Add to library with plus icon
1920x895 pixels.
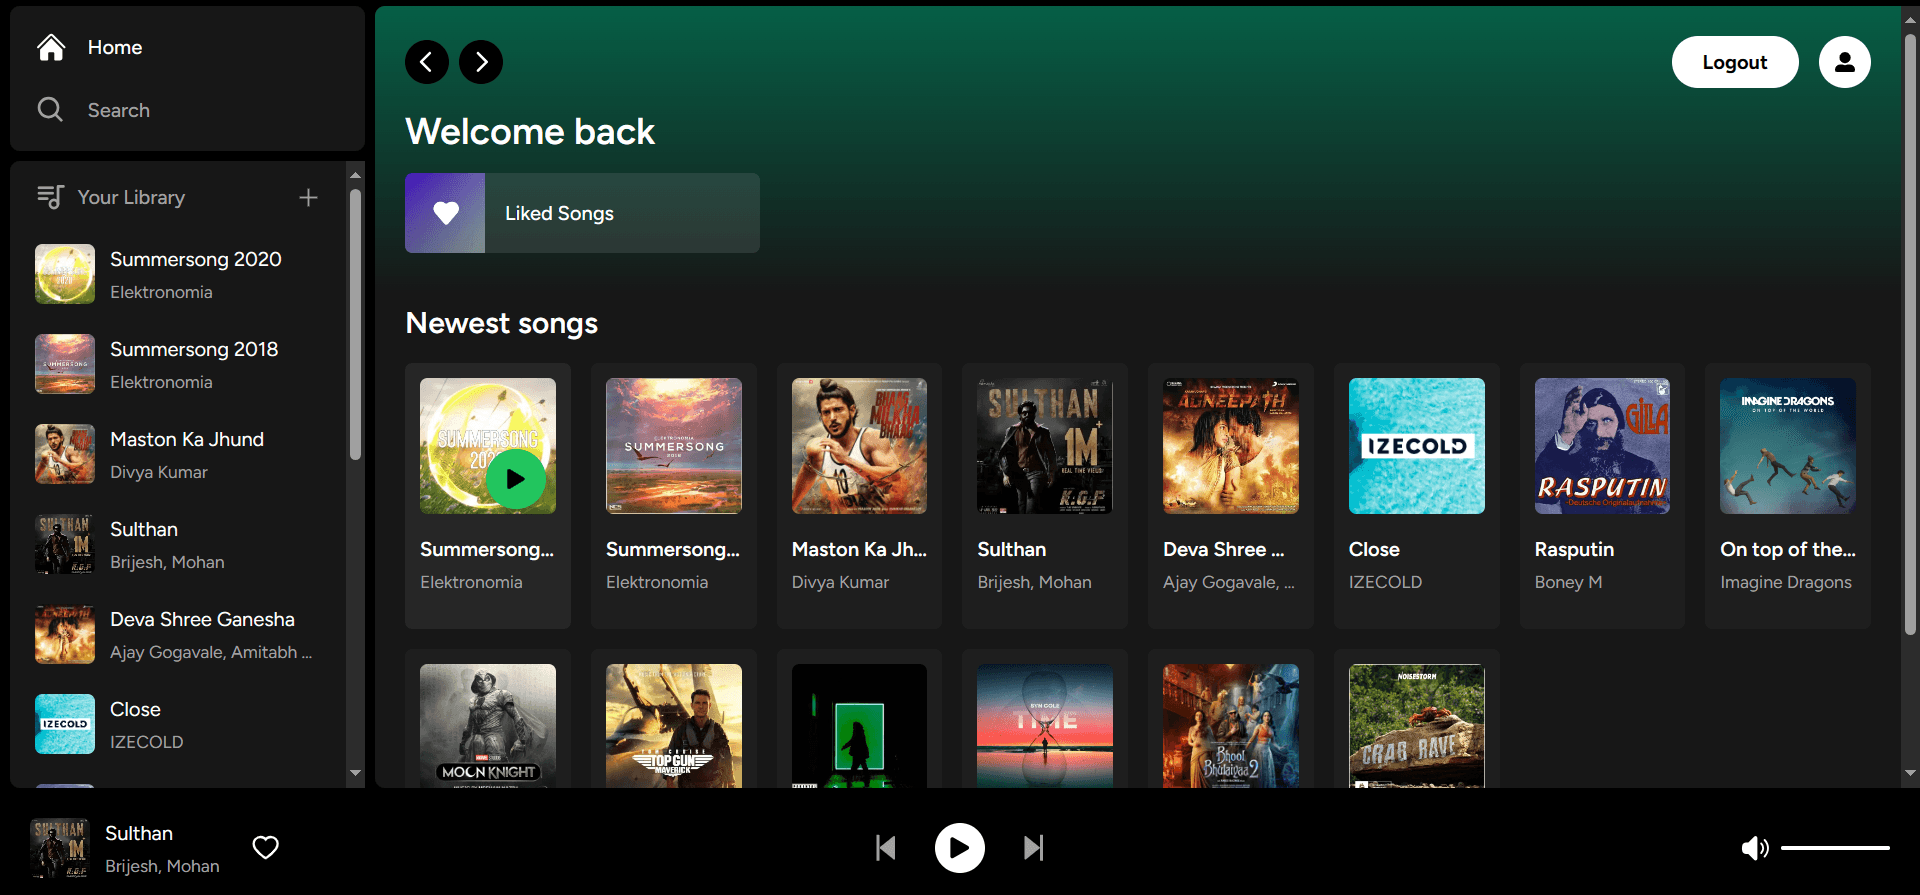308,197
